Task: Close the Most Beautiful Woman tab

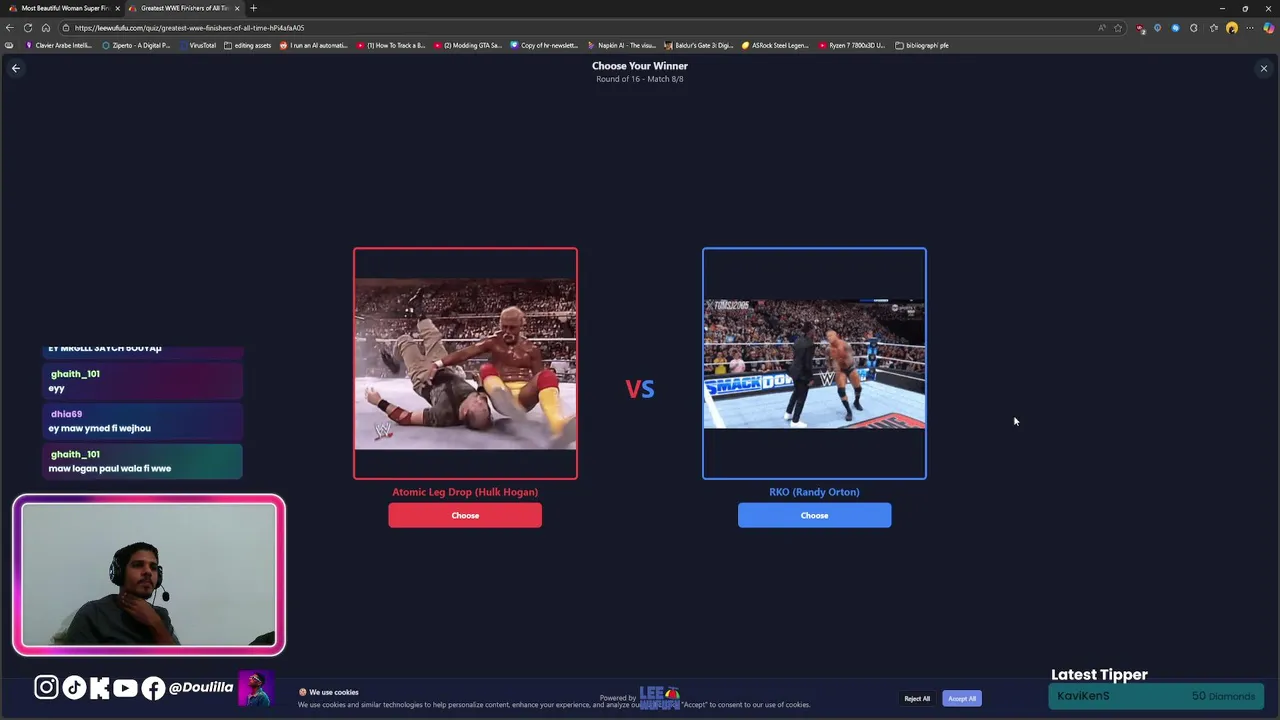Action: (117, 8)
